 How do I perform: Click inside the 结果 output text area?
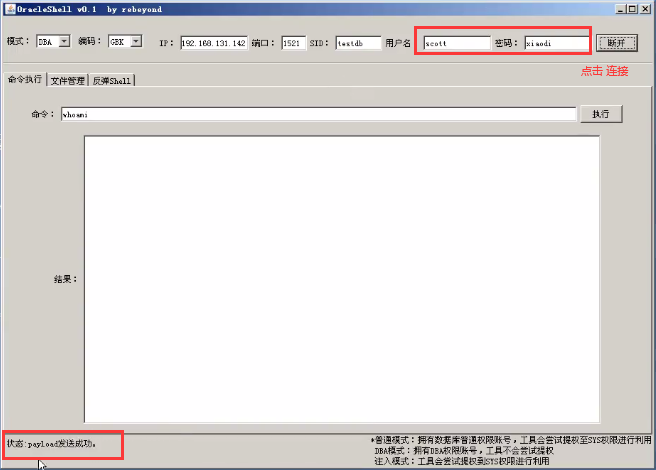341,278
